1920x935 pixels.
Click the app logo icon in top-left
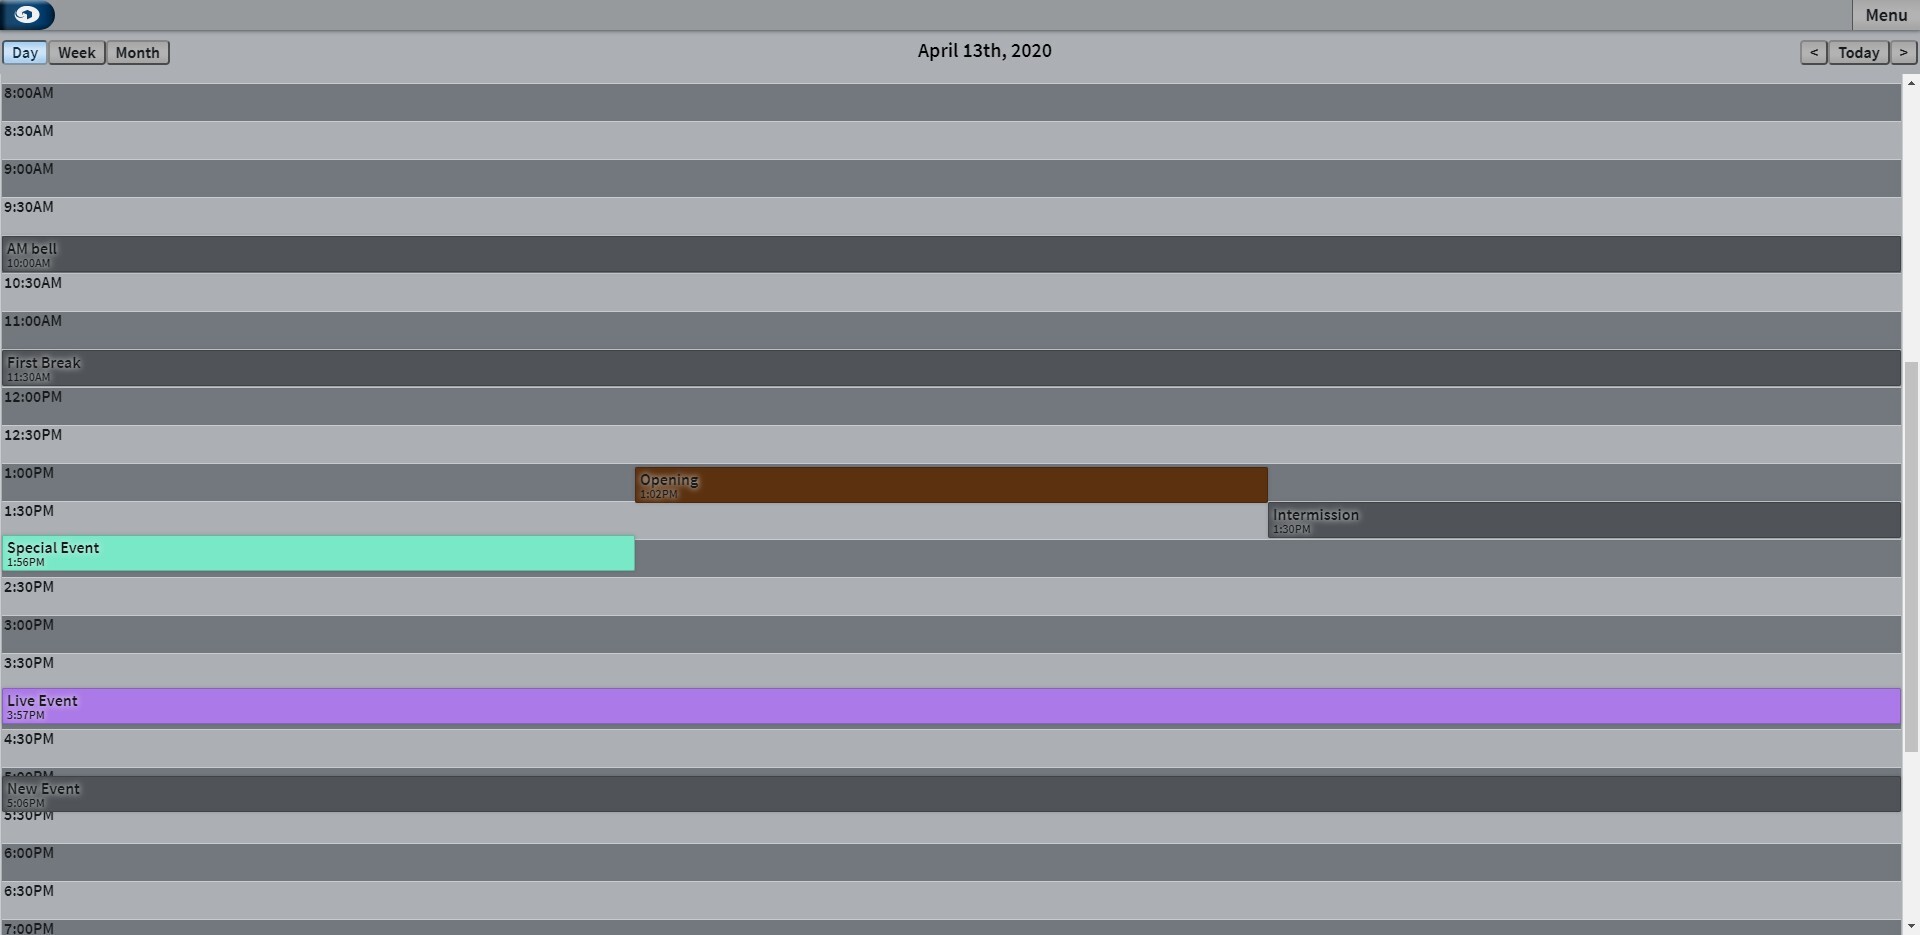click(x=27, y=15)
